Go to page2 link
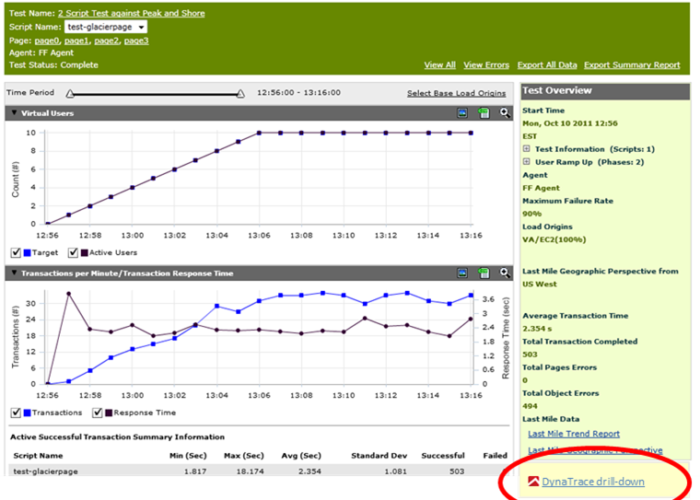The image size is (700, 500). point(107,41)
